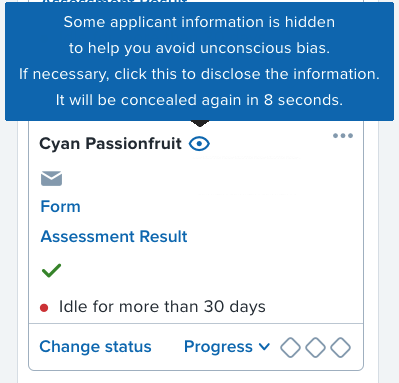The width and height of the screenshot is (399, 383).
Task: Click the applicant name Cyan Passionfruit
Action: (110, 144)
